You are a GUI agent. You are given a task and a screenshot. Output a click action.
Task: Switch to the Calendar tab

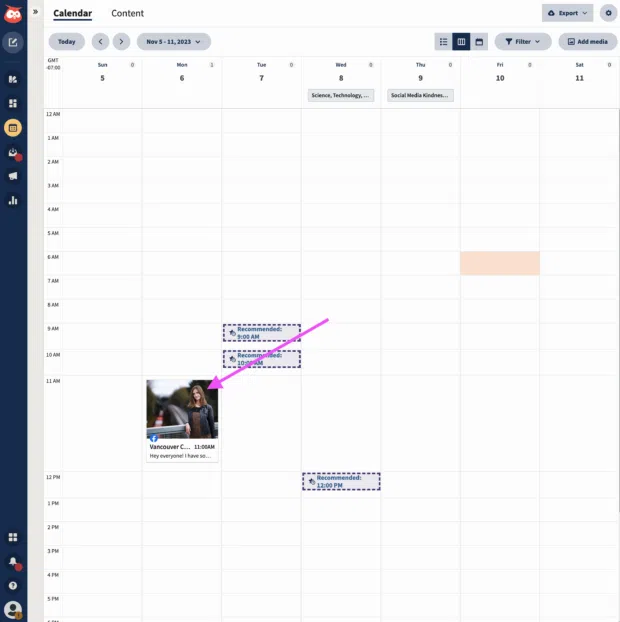[73, 13]
